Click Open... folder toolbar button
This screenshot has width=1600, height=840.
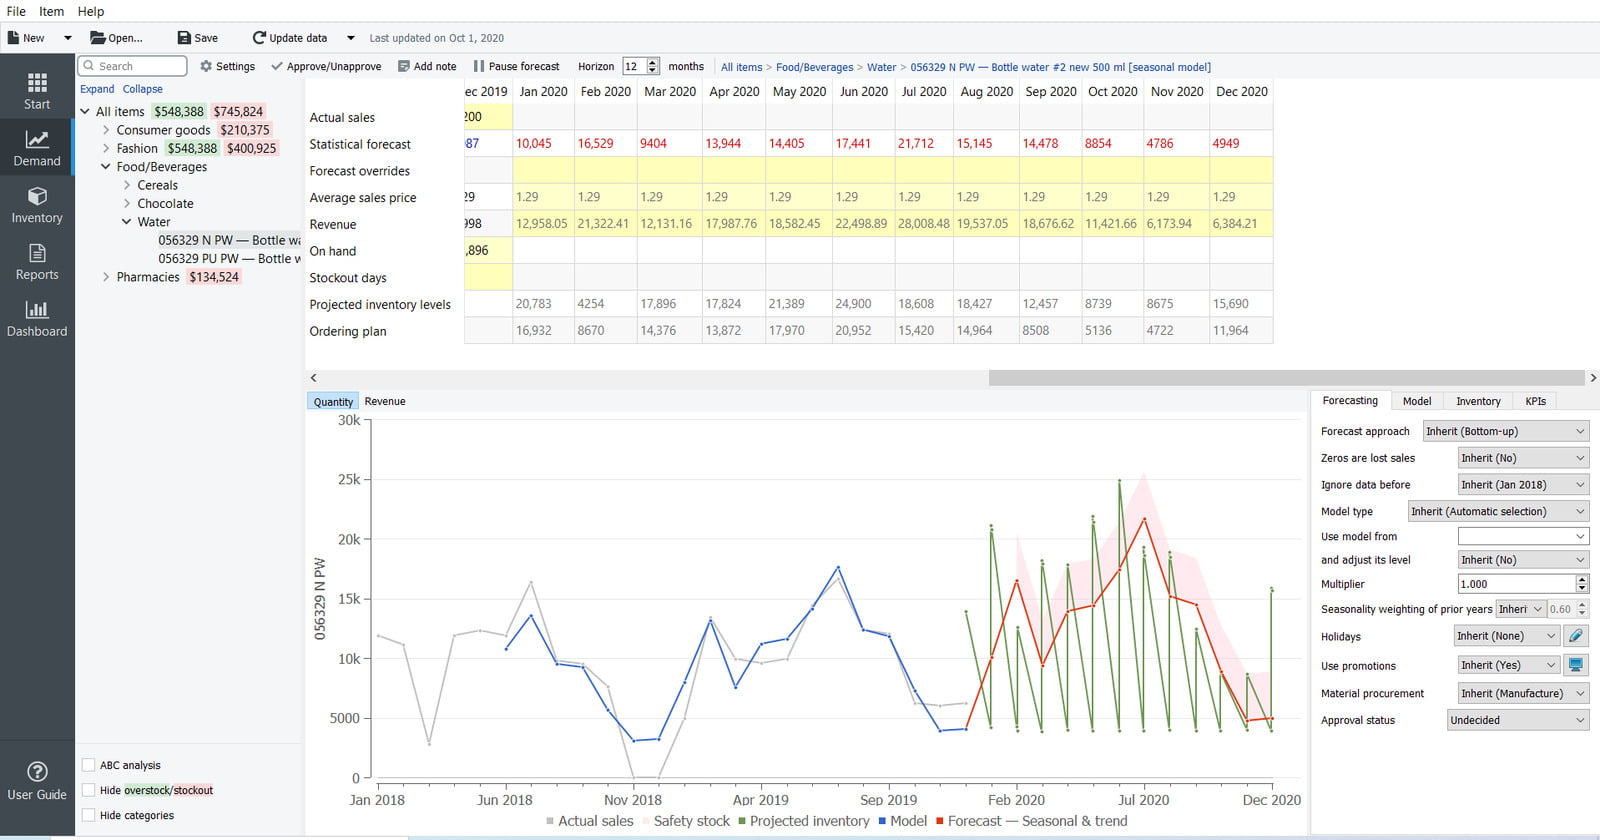tap(116, 38)
